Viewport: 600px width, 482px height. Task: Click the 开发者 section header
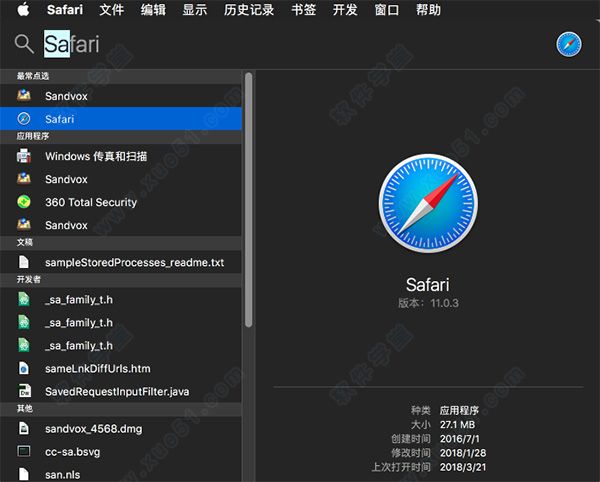click(121, 279)
